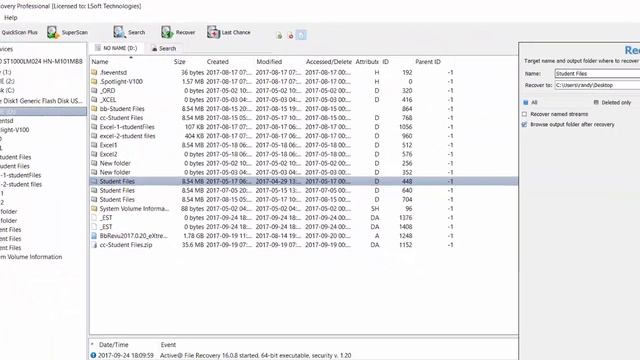640x360 pixels.
Task: Click the folder icon of .fseventsd
Action: pyautogui.click(x=94, y=72)
